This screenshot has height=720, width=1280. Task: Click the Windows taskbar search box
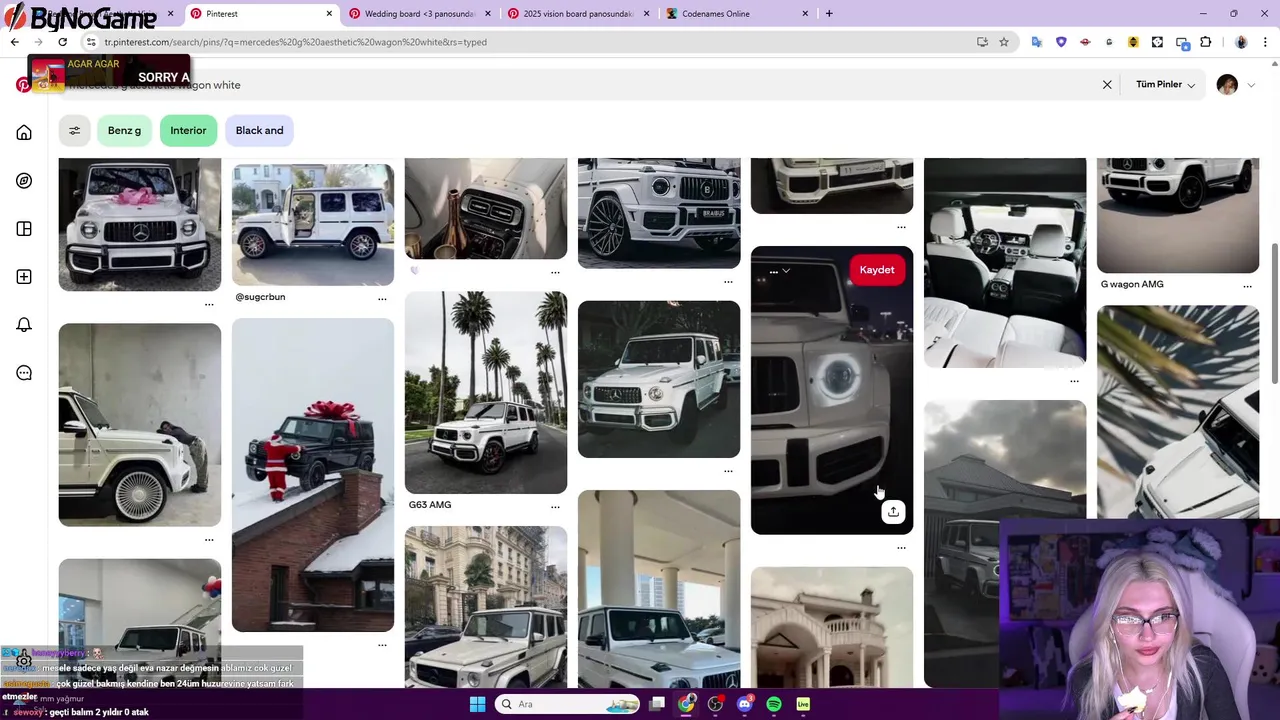coord(569,704)
